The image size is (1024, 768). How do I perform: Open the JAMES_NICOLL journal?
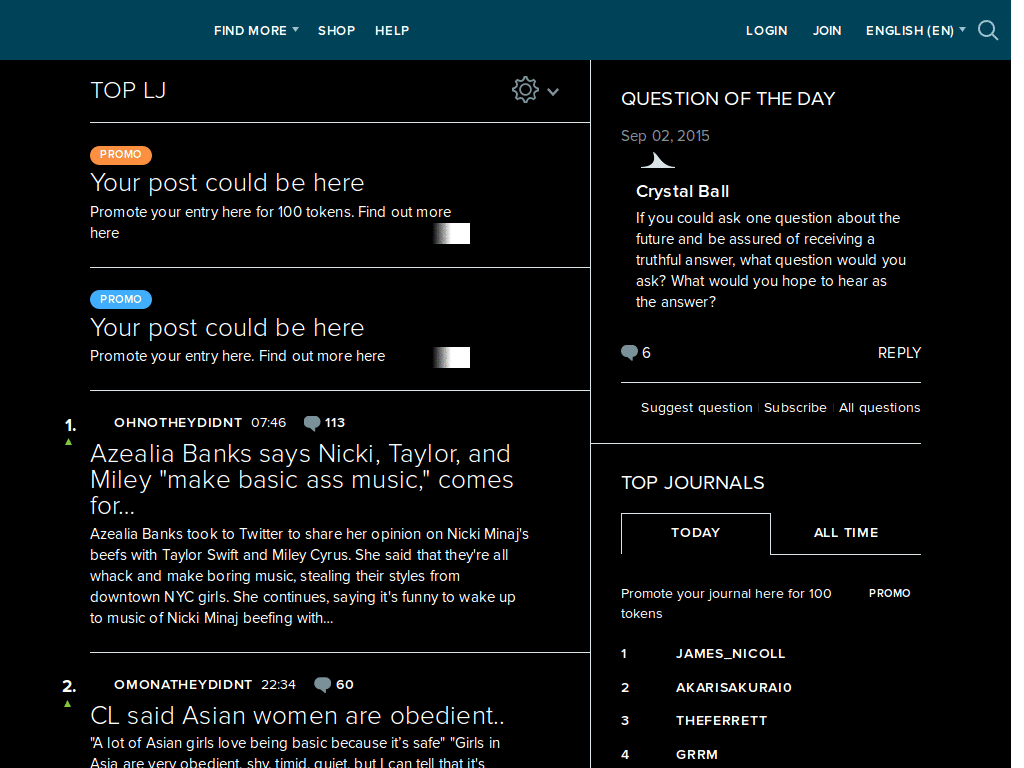pyautogui.click(x=730, y=654)
